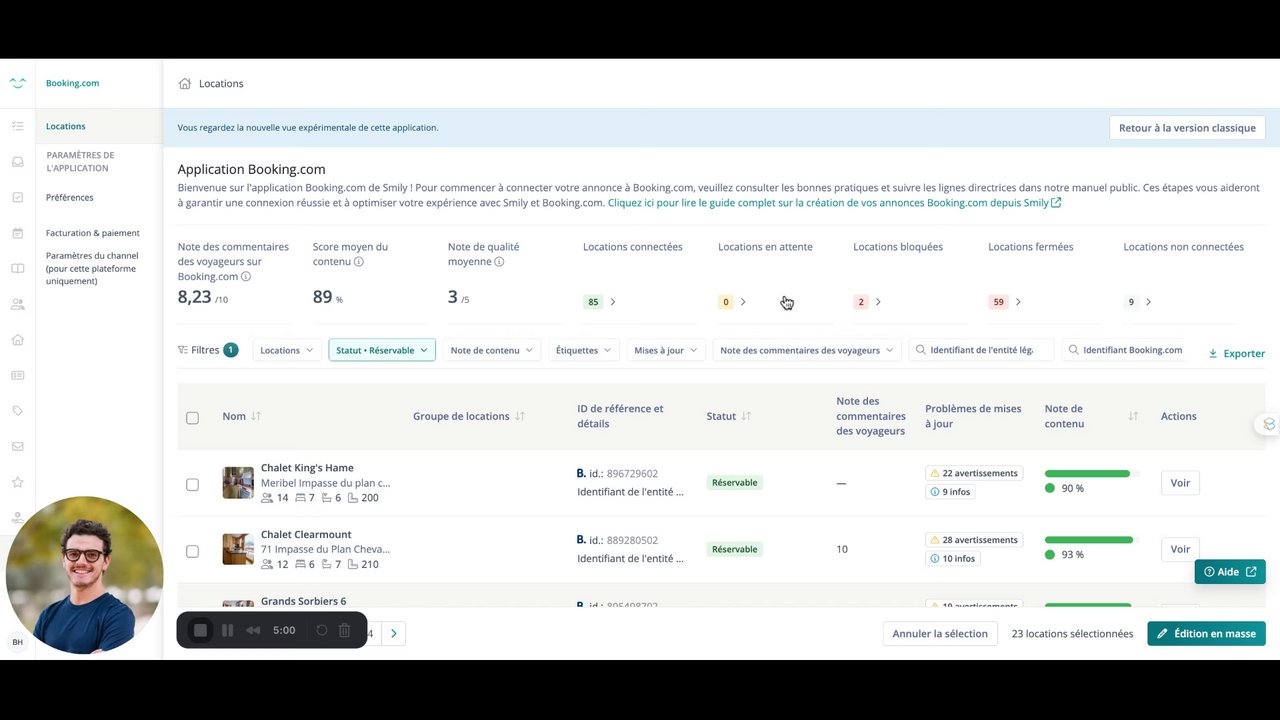Sort by Note de contenu column
Viewport: 1280px width, 720px height.
[1133, 416]
